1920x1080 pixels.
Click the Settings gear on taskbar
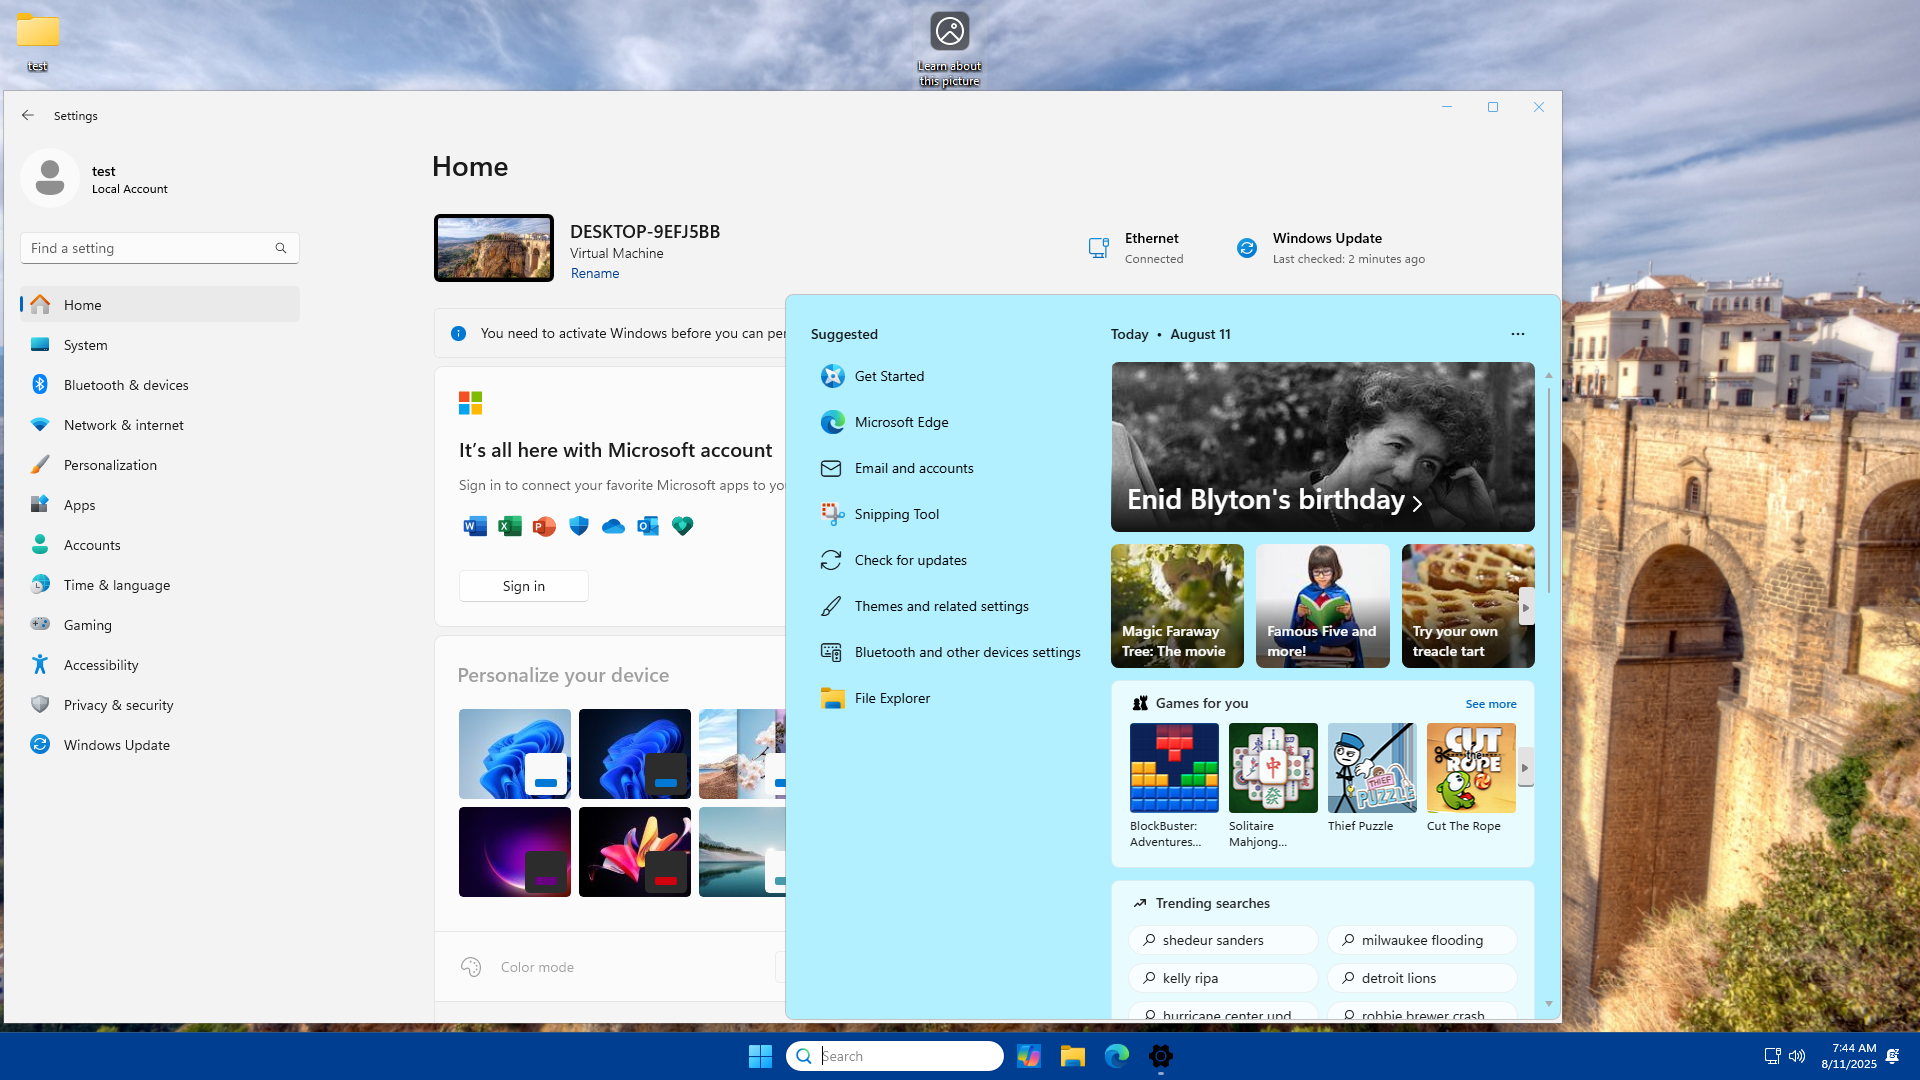tap(1161, 1056)
